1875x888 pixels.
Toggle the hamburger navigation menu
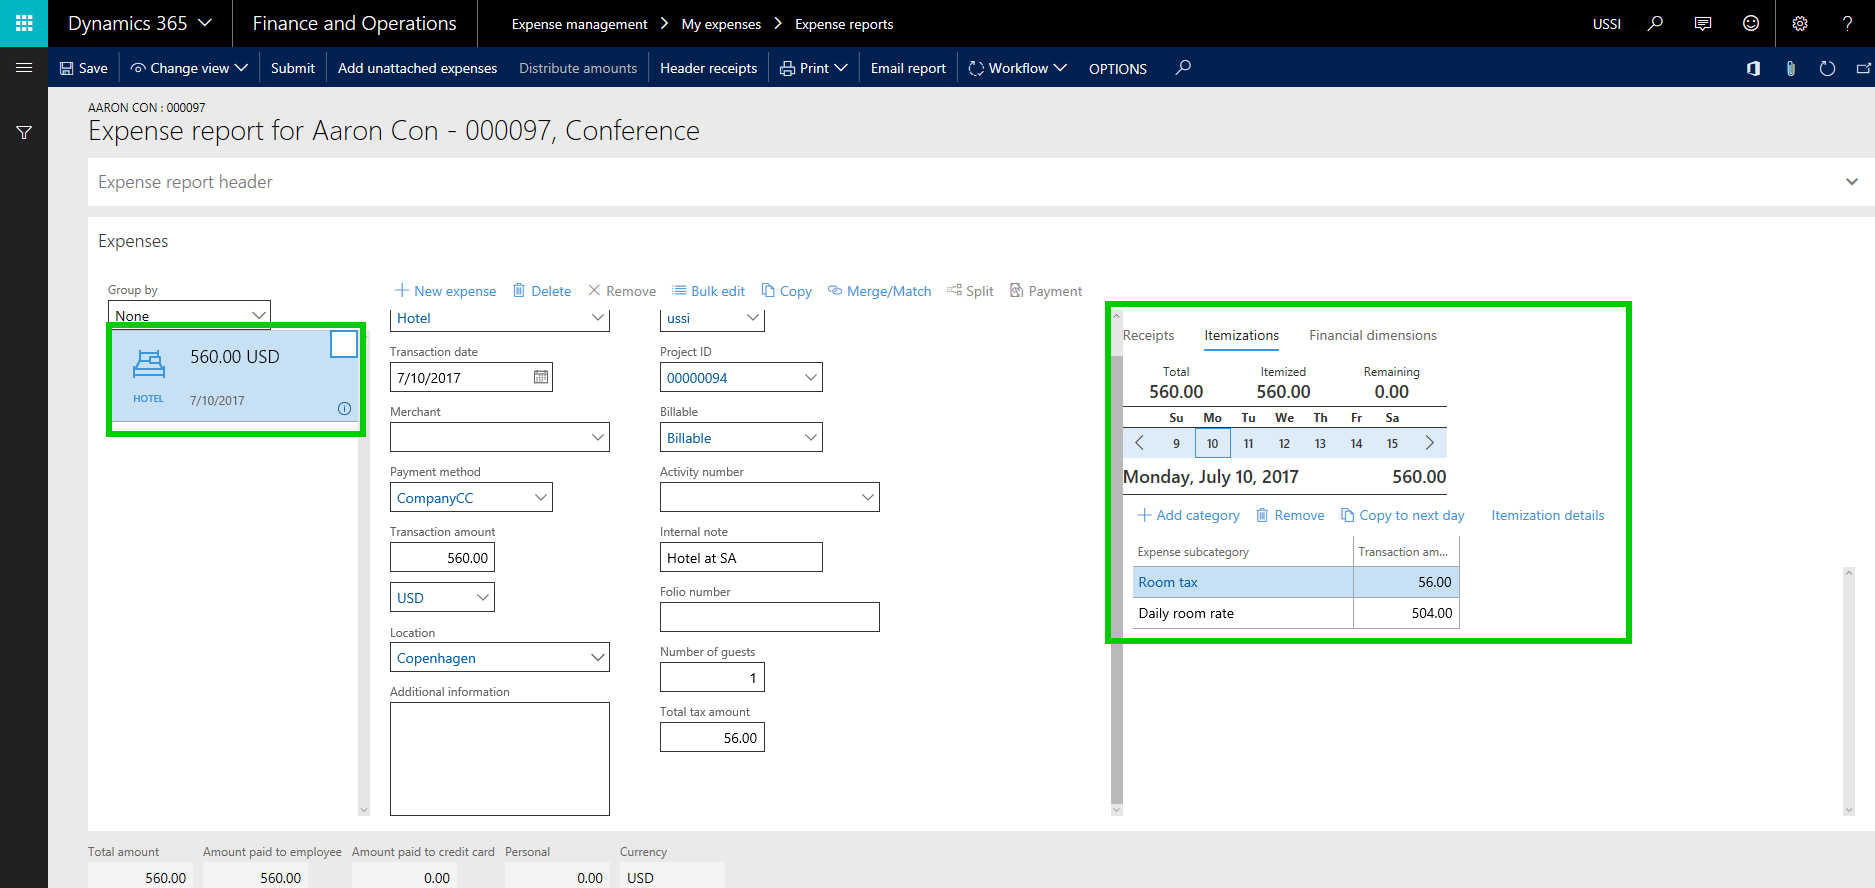pos(24,68)
